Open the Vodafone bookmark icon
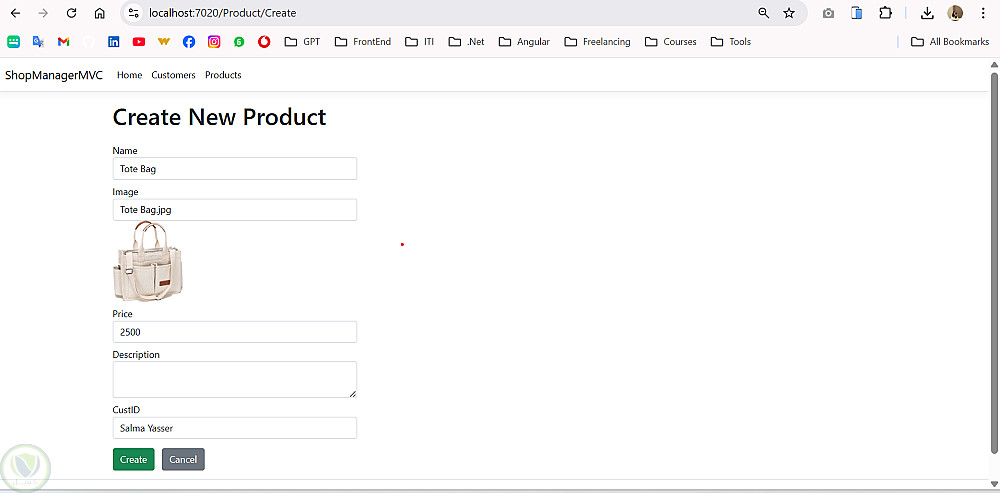The height and width of the screenshot is (493, 1000). tap(264, 41)
